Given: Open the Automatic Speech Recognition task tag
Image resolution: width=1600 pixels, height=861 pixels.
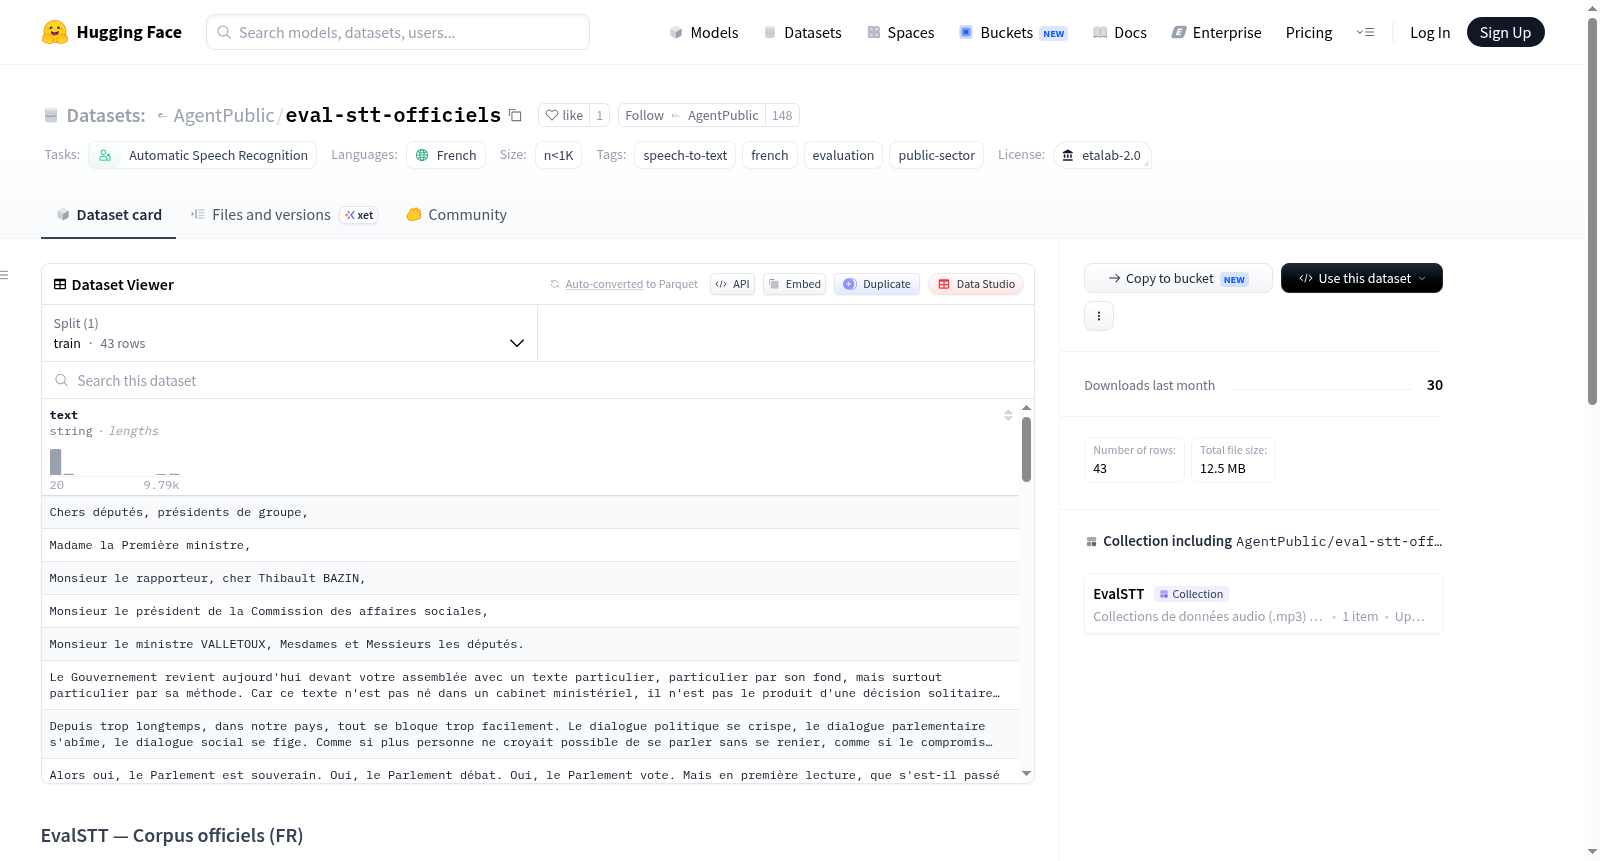Looking at the screenshot, I should pyautogui.click(x=203, y=155).
